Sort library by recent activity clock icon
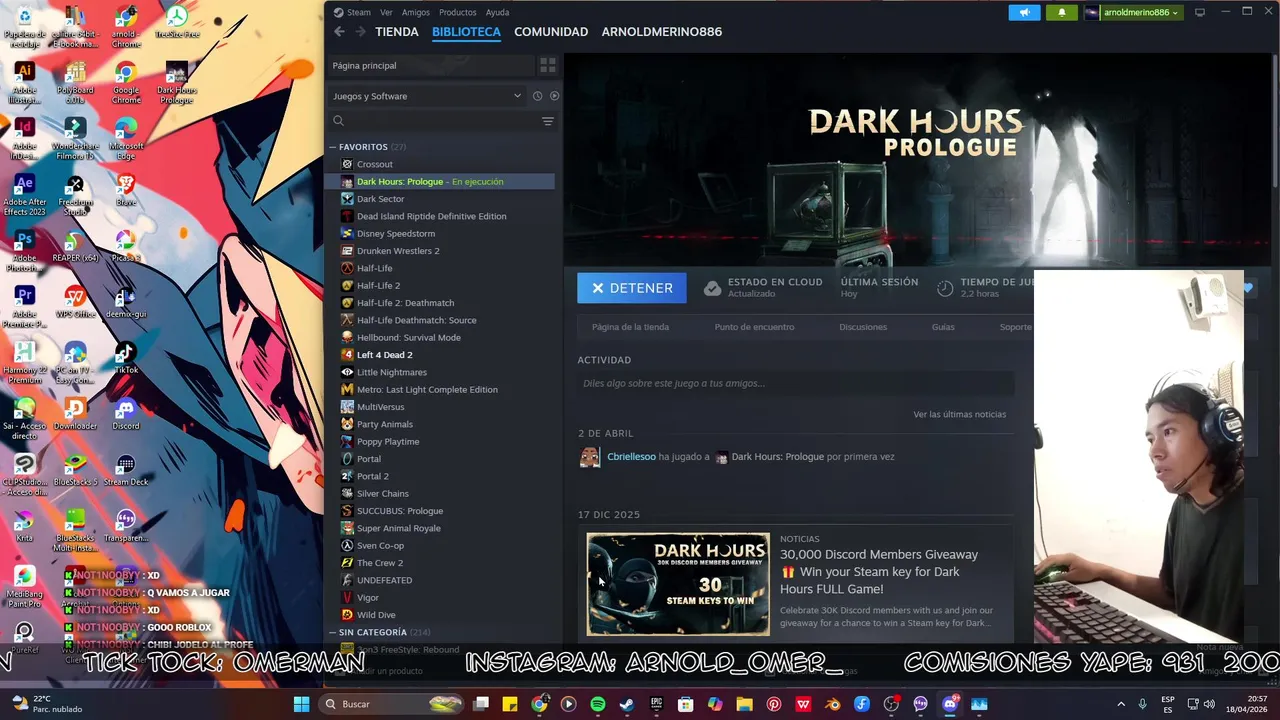 pyautogui.click(x=537, y=96)
